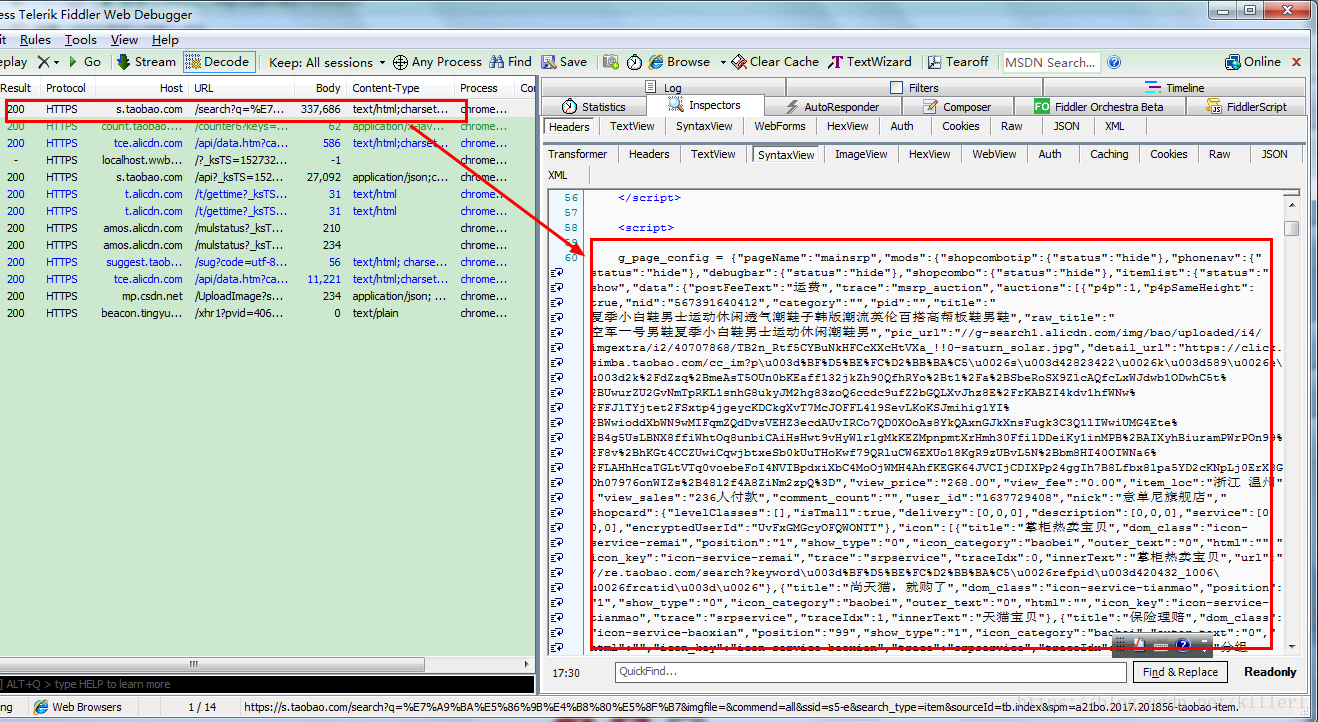Select request Headers inspector tab
1318x722 pixels.
569,126
